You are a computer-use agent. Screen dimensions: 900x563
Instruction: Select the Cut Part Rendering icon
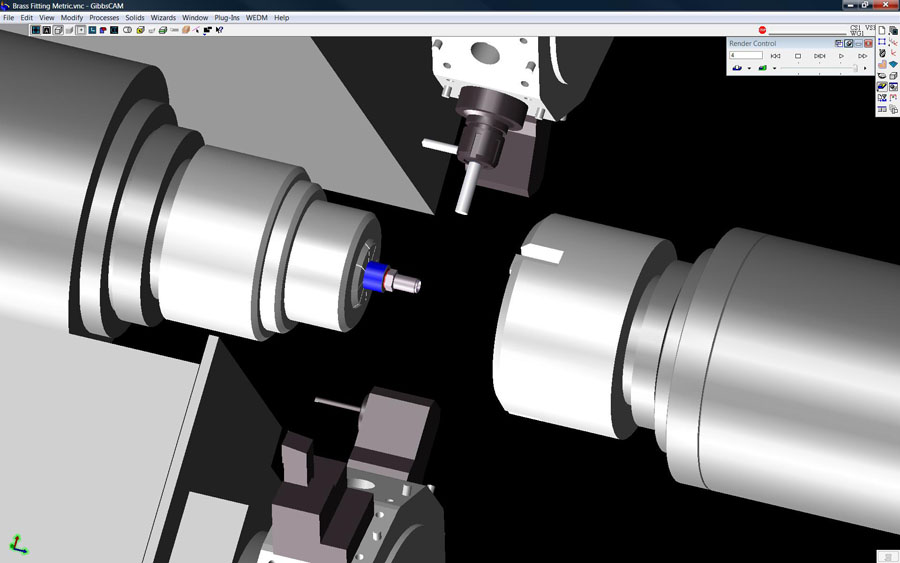tap(881, 87)
